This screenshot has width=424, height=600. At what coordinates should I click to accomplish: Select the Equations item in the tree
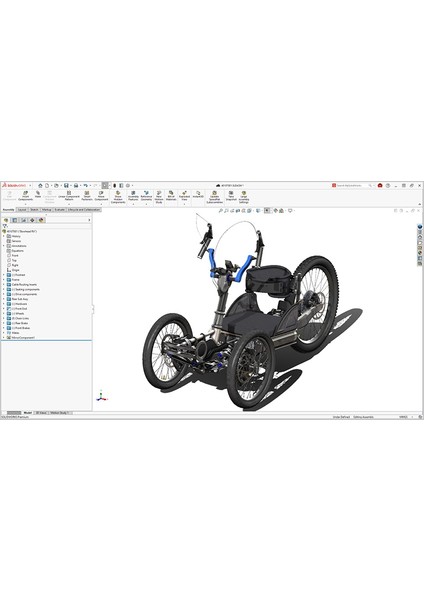[x=15, y=251]
